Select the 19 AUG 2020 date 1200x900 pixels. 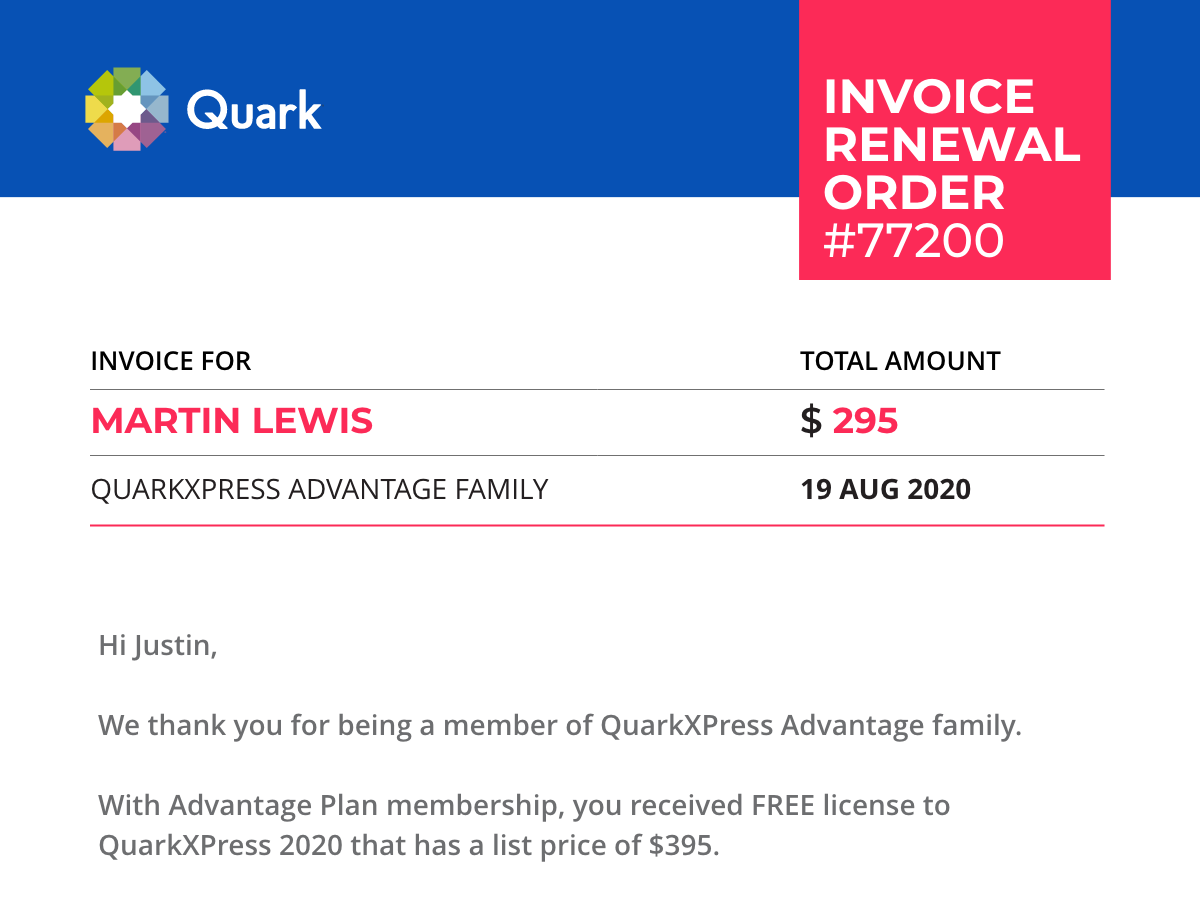click(885, 489)
